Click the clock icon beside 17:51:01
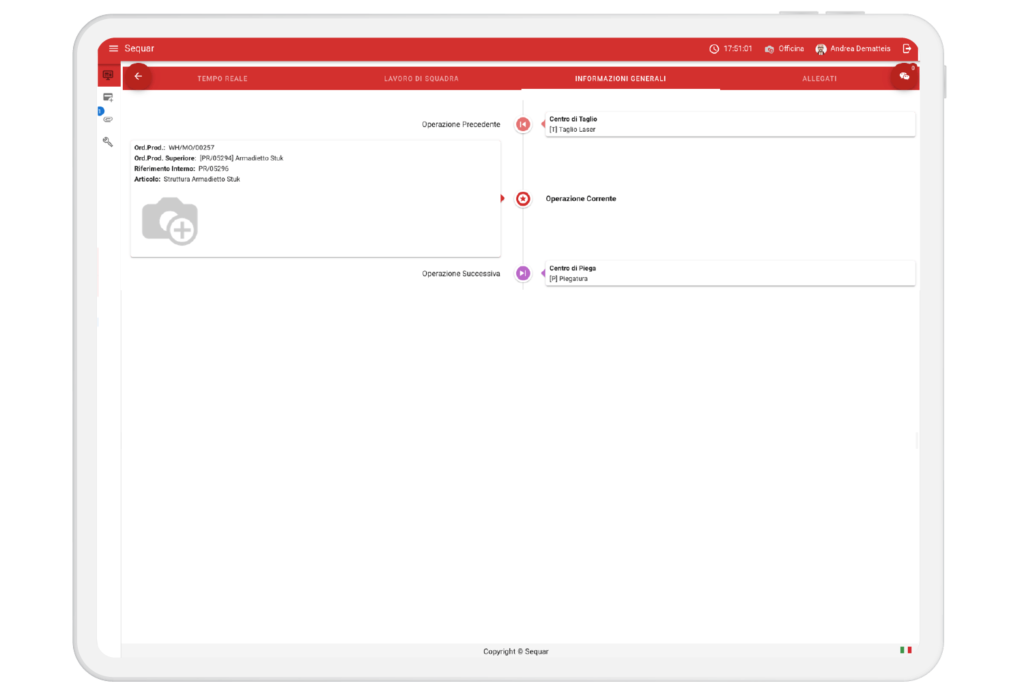Screen dimensions: 1024x694 714,49
